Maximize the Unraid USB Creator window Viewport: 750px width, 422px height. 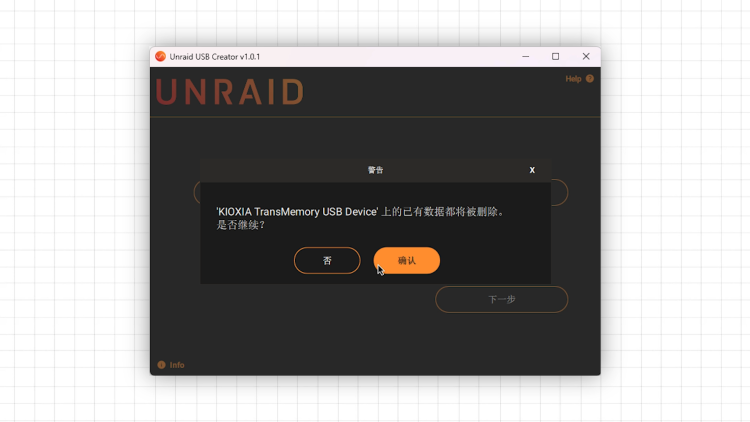(555, 56)
